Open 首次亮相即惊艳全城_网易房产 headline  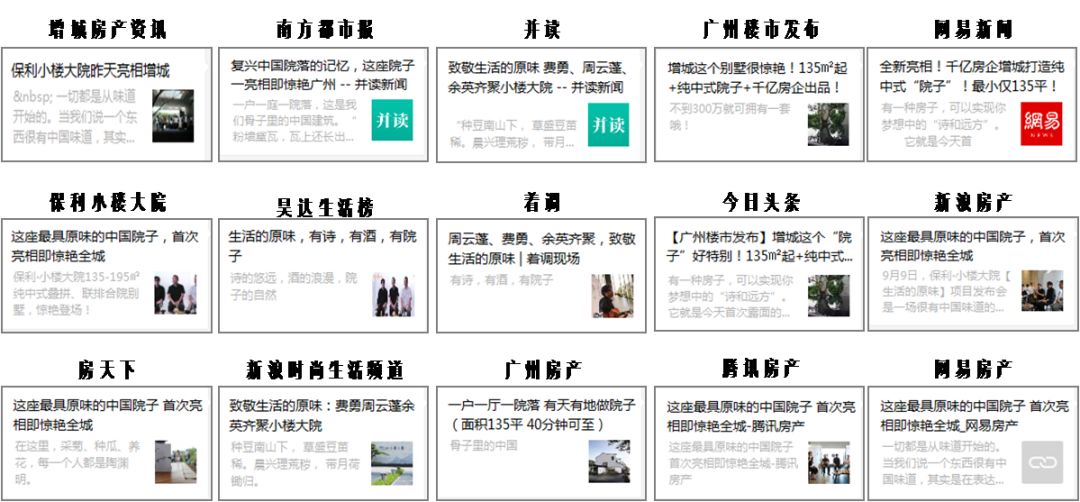point(975,415)
